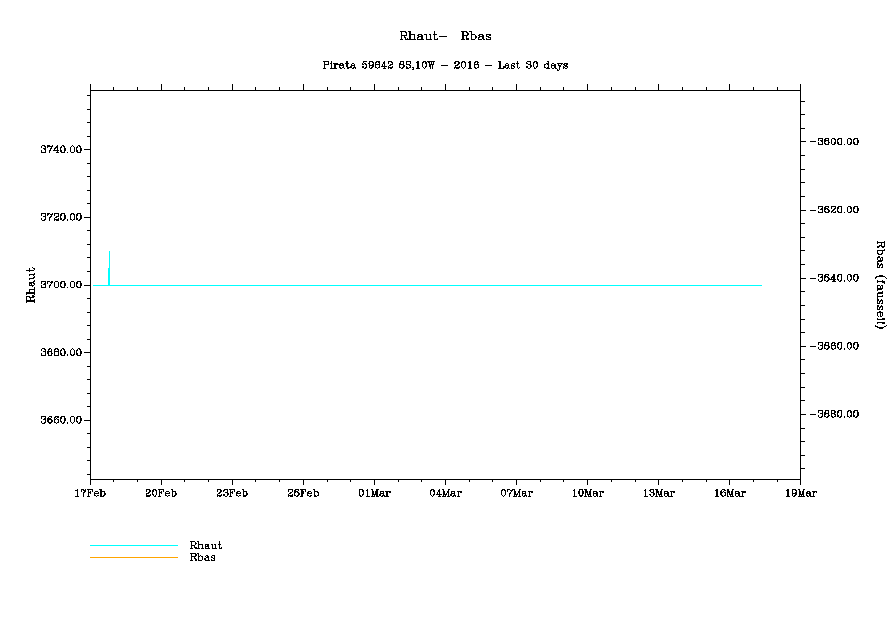Click the 17Feb date tick label

(90, 493)
